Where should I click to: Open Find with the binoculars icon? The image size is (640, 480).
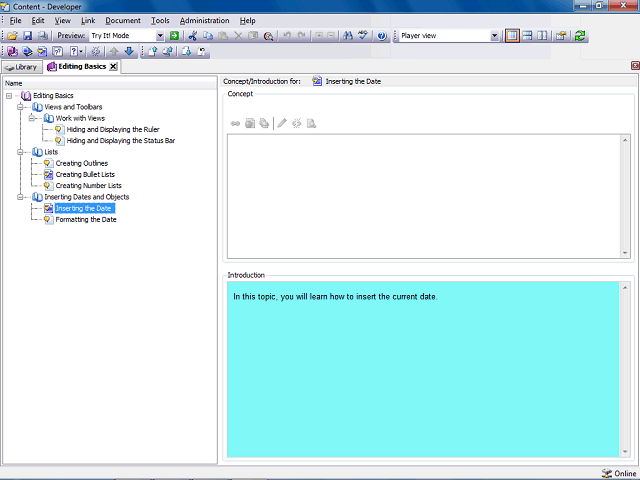tap(348, 36)
